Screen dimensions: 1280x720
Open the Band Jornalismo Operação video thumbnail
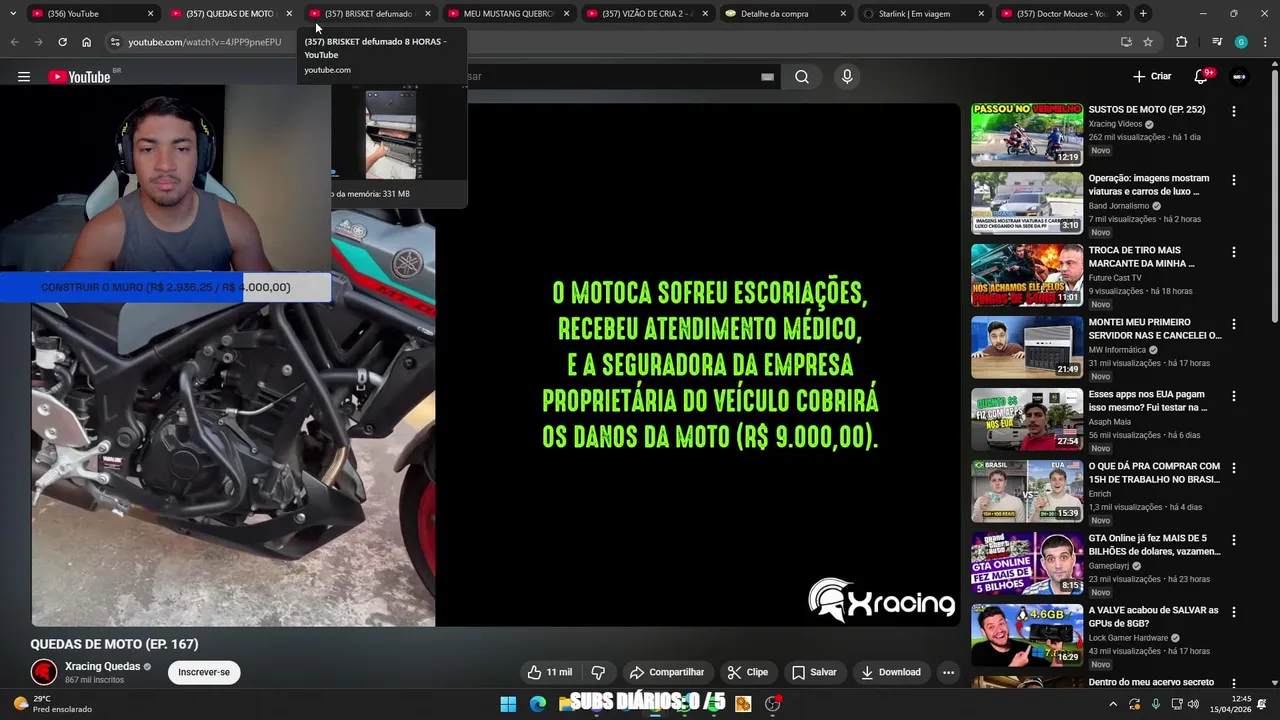pos(1027,203)
